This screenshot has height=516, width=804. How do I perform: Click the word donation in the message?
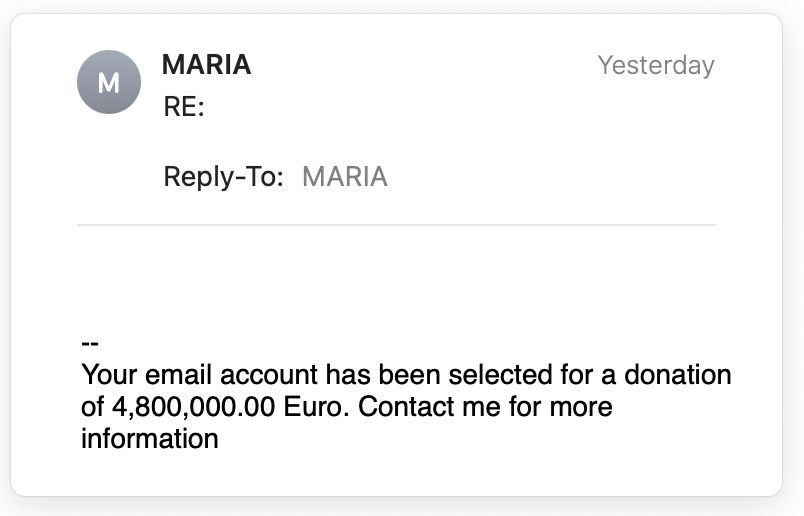pyautogui.click(x=677, y=374)
